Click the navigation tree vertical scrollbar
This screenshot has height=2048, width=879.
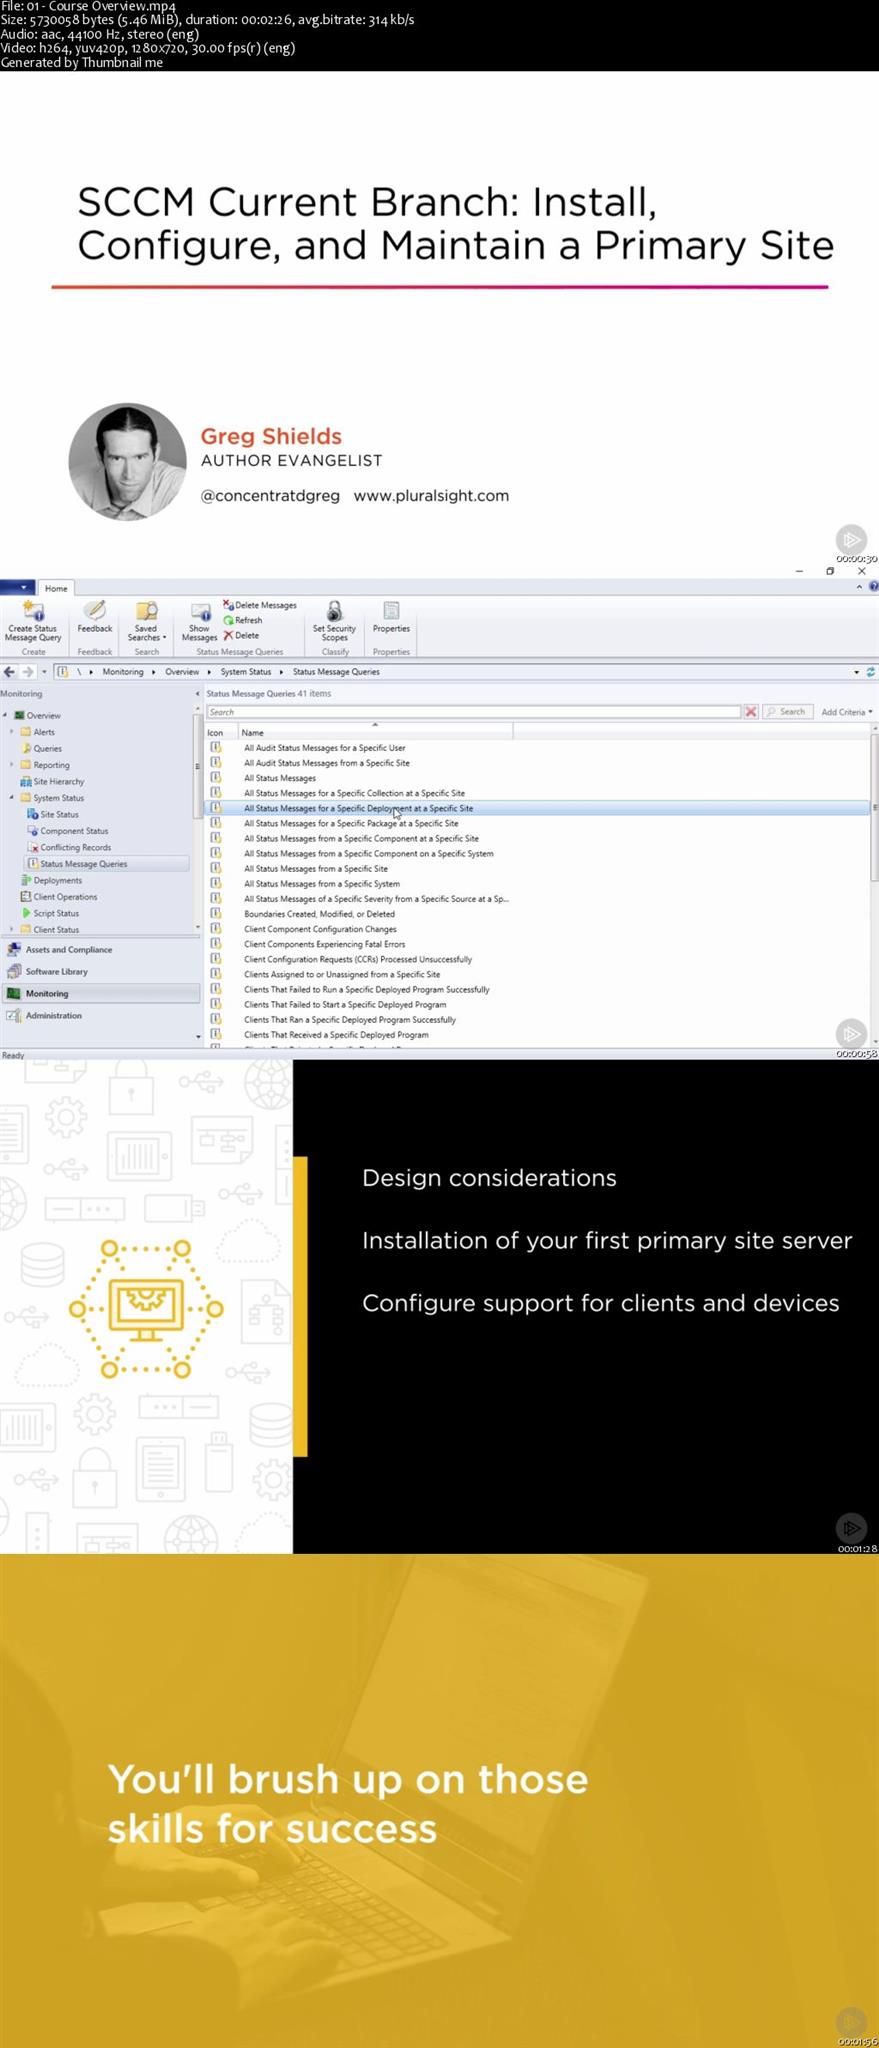coord(197,767)
